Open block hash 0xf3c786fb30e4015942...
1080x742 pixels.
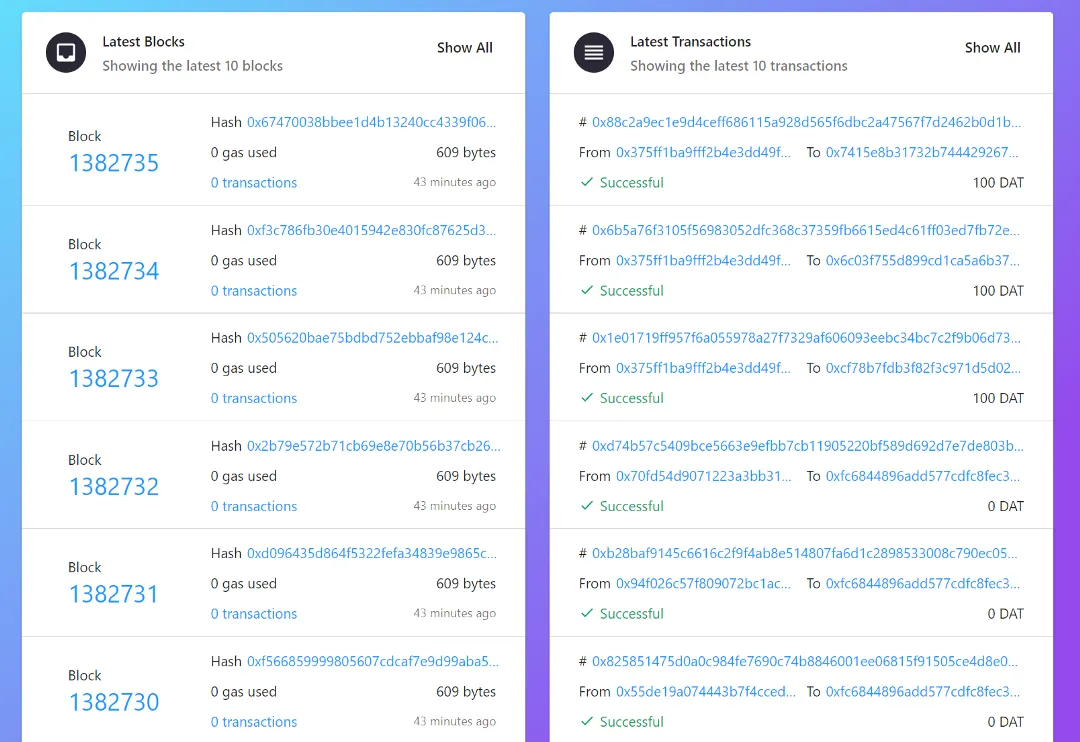click(371, 230)
